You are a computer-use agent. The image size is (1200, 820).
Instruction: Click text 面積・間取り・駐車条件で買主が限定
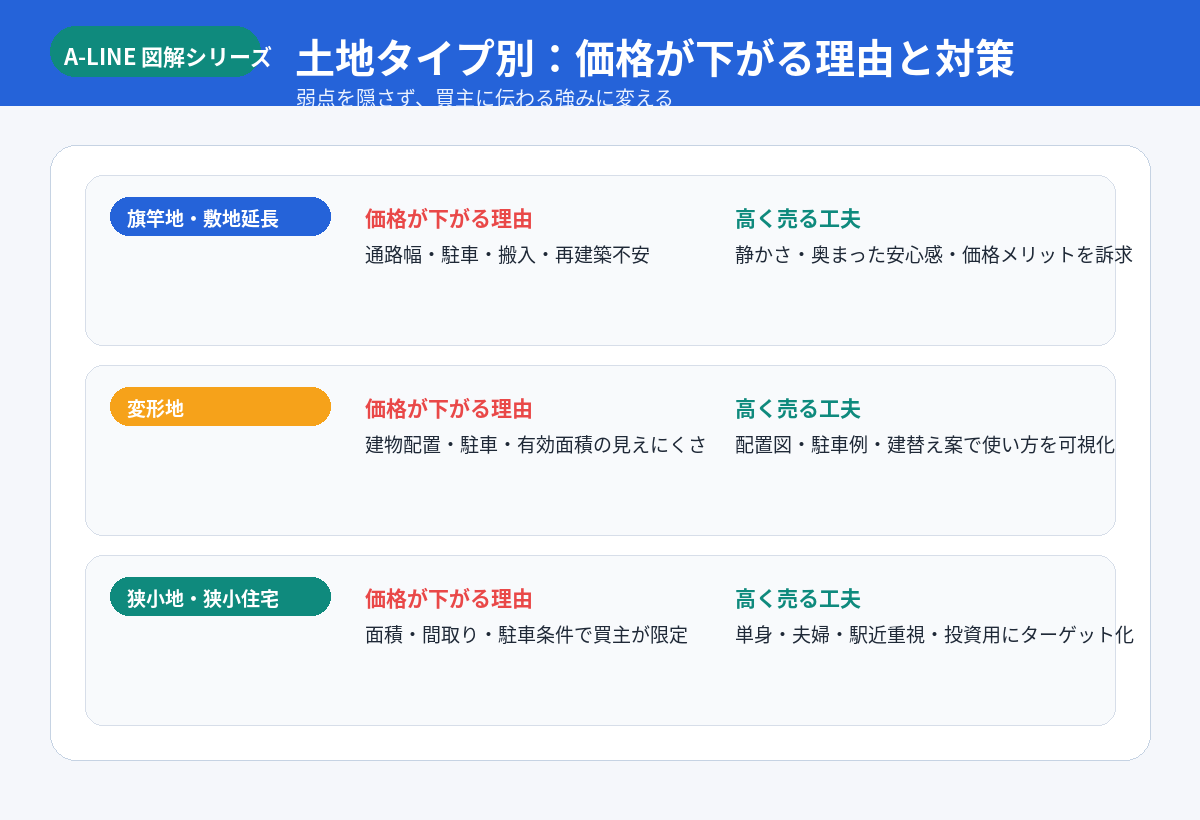click(526, 635)
